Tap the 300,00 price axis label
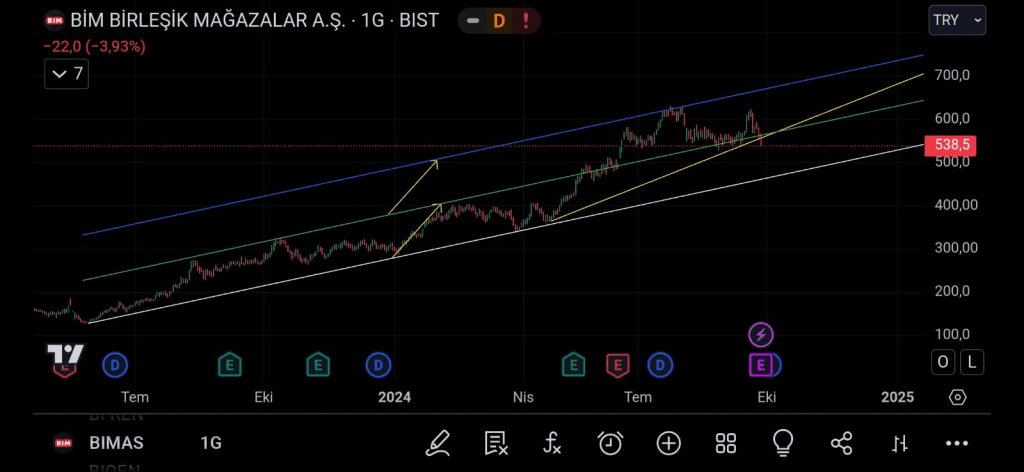1024x472 pixels. click(x=955, y=248)
